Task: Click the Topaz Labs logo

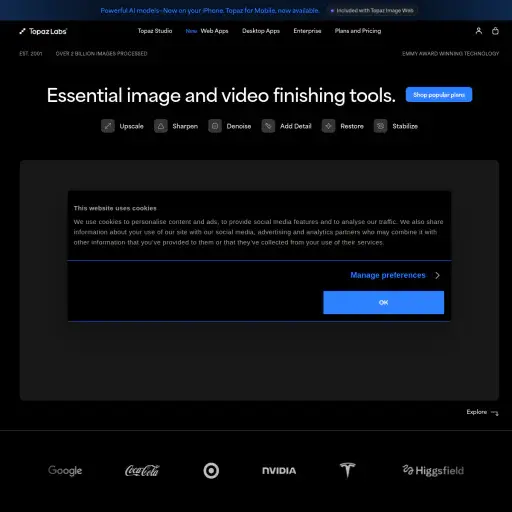Action: (43, 31)
